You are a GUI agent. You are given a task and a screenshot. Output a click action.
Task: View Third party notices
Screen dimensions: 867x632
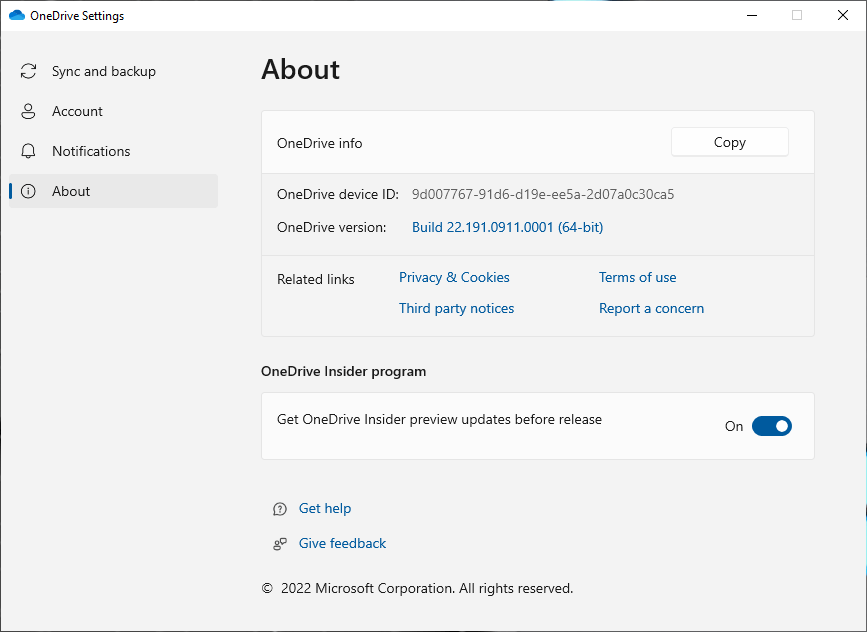pos(456,308)
